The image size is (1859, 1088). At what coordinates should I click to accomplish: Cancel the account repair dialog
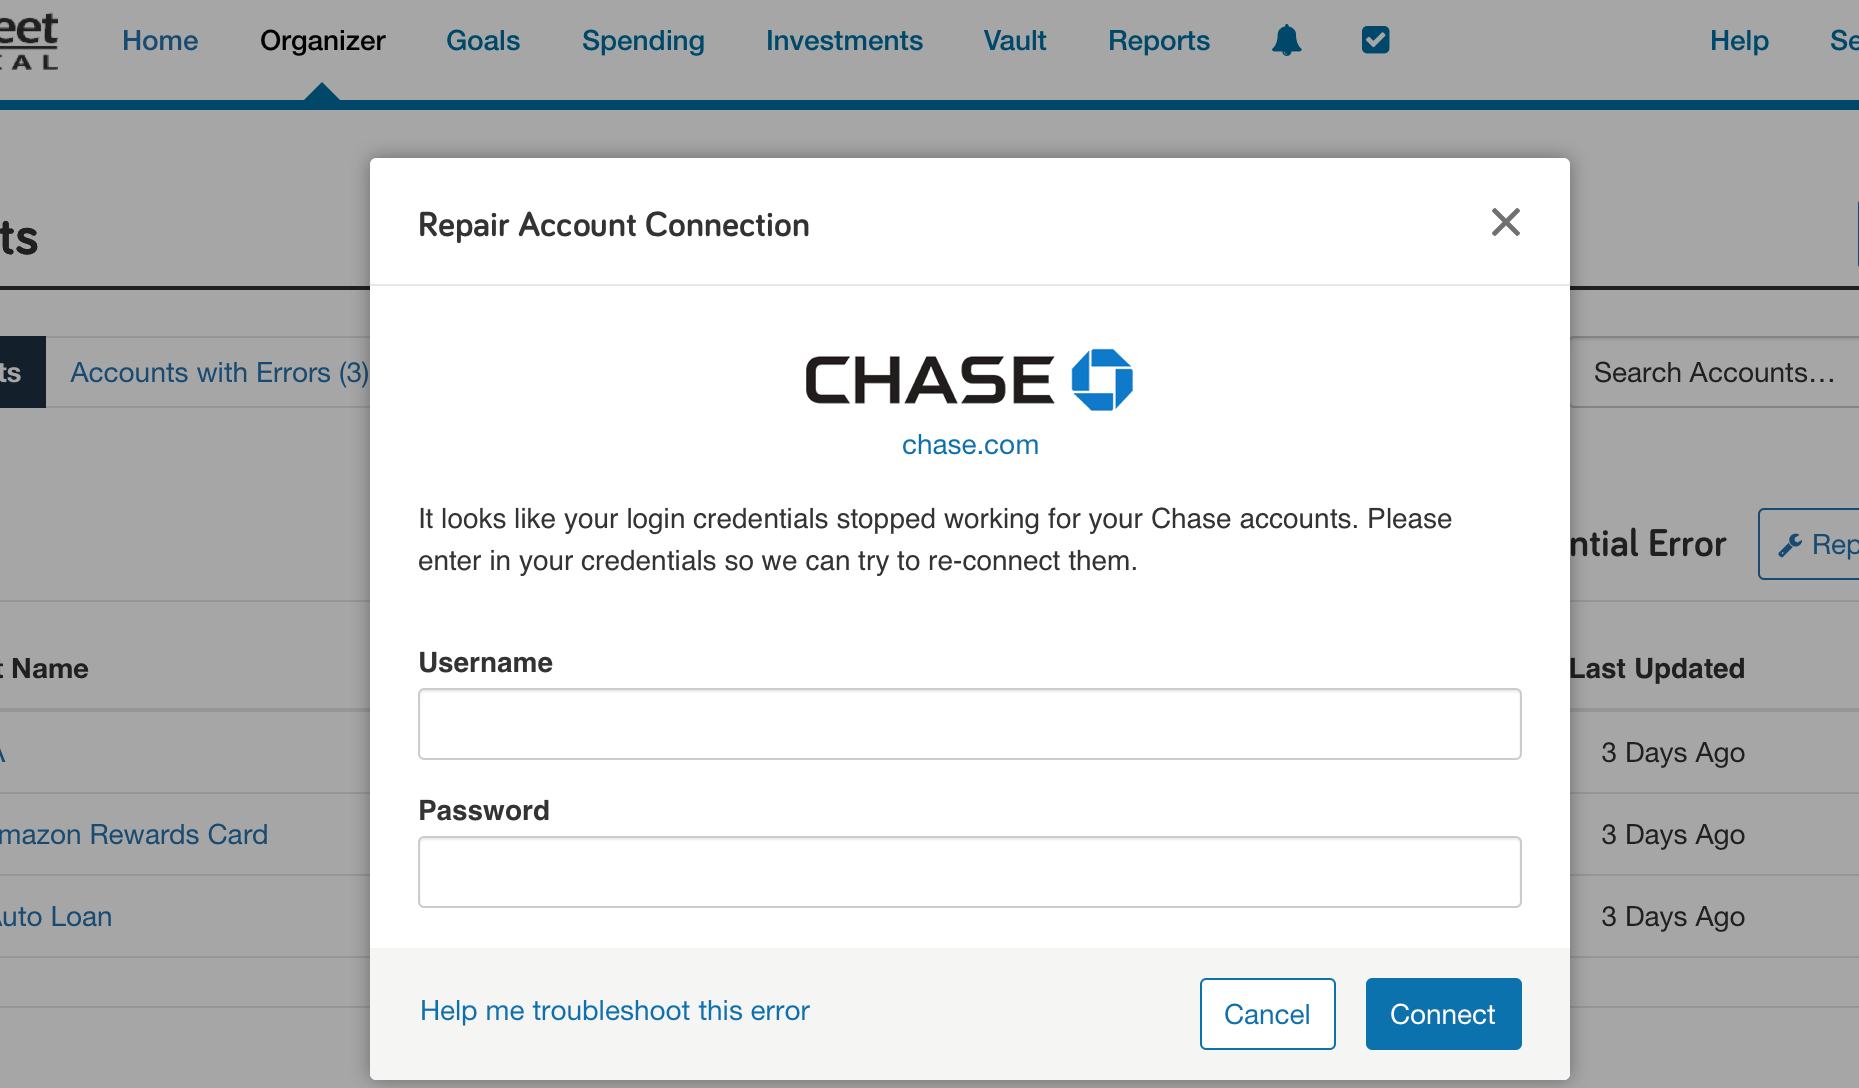click(1267, 1014)
